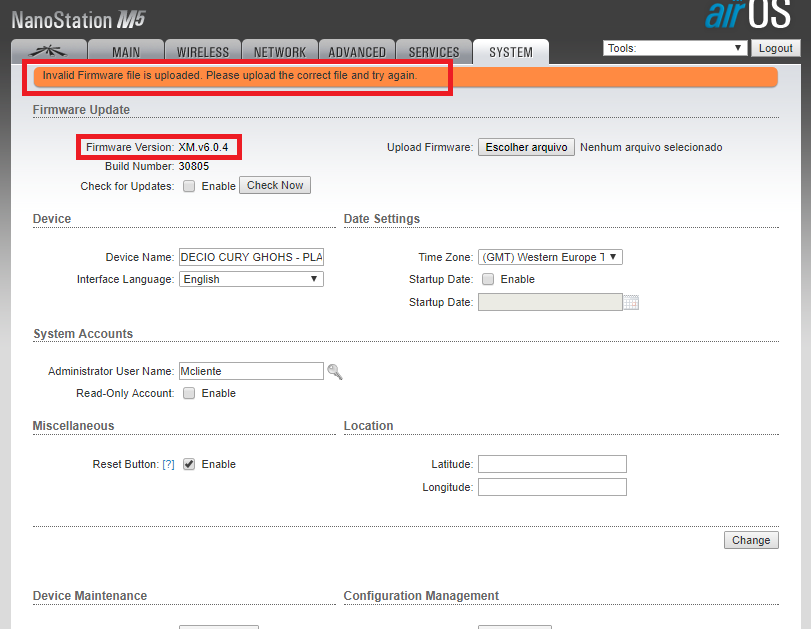Image resolution: width=811 pixels, height=629 pixels.
Task: Click the Check Now button
Action: click(x=275, y=185)
